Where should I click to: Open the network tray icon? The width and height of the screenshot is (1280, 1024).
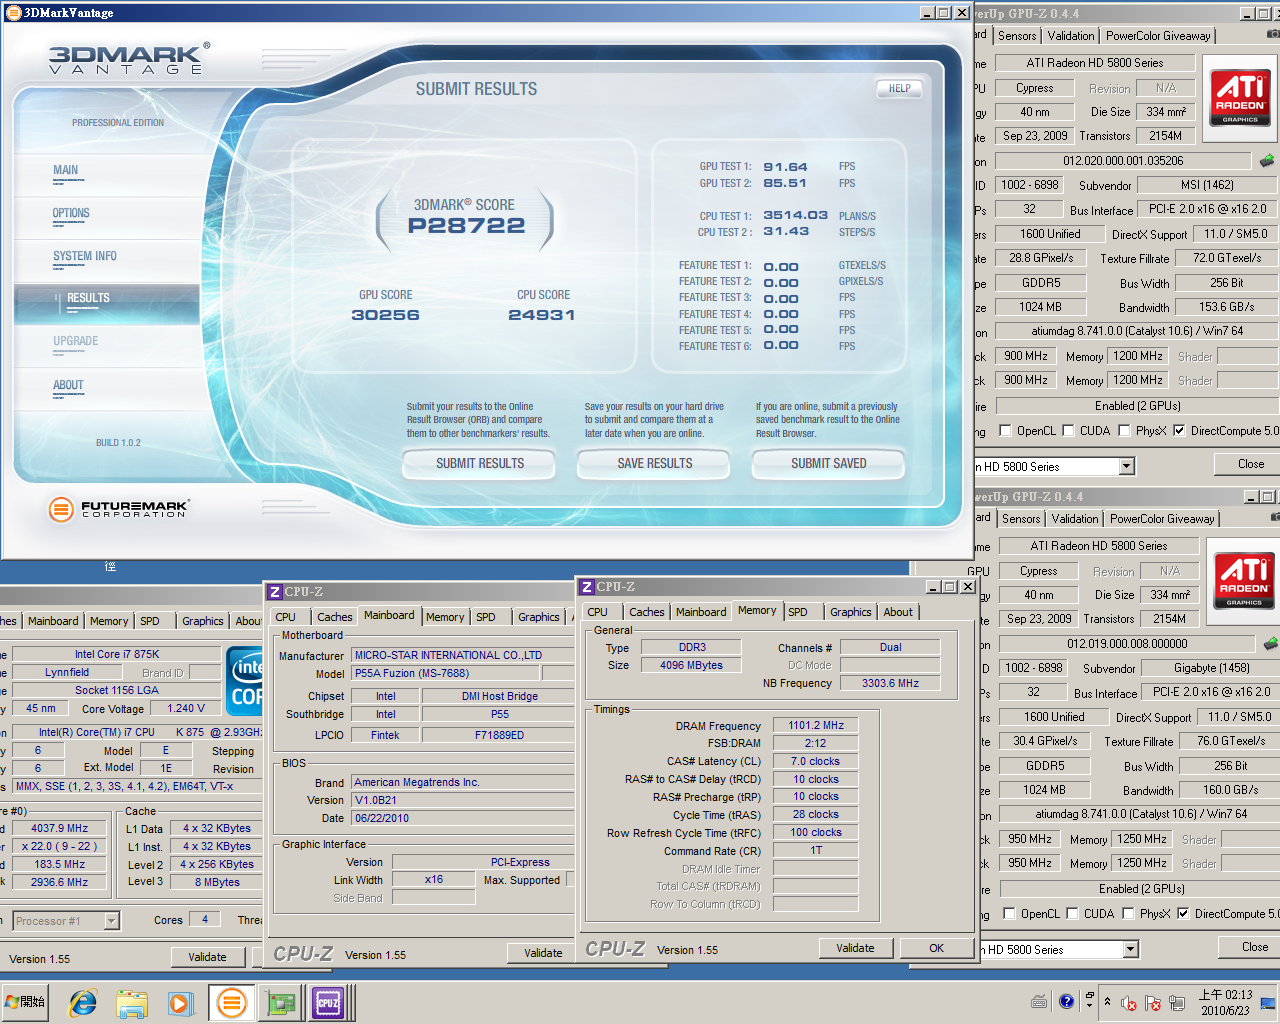(x=1178, y=1003)
